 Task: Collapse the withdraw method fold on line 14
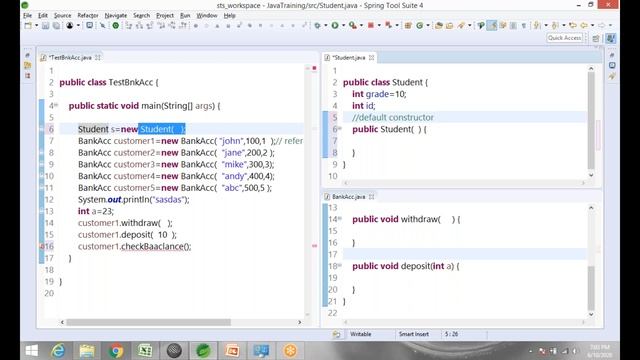pyautogui.click(x=340, y=218)
